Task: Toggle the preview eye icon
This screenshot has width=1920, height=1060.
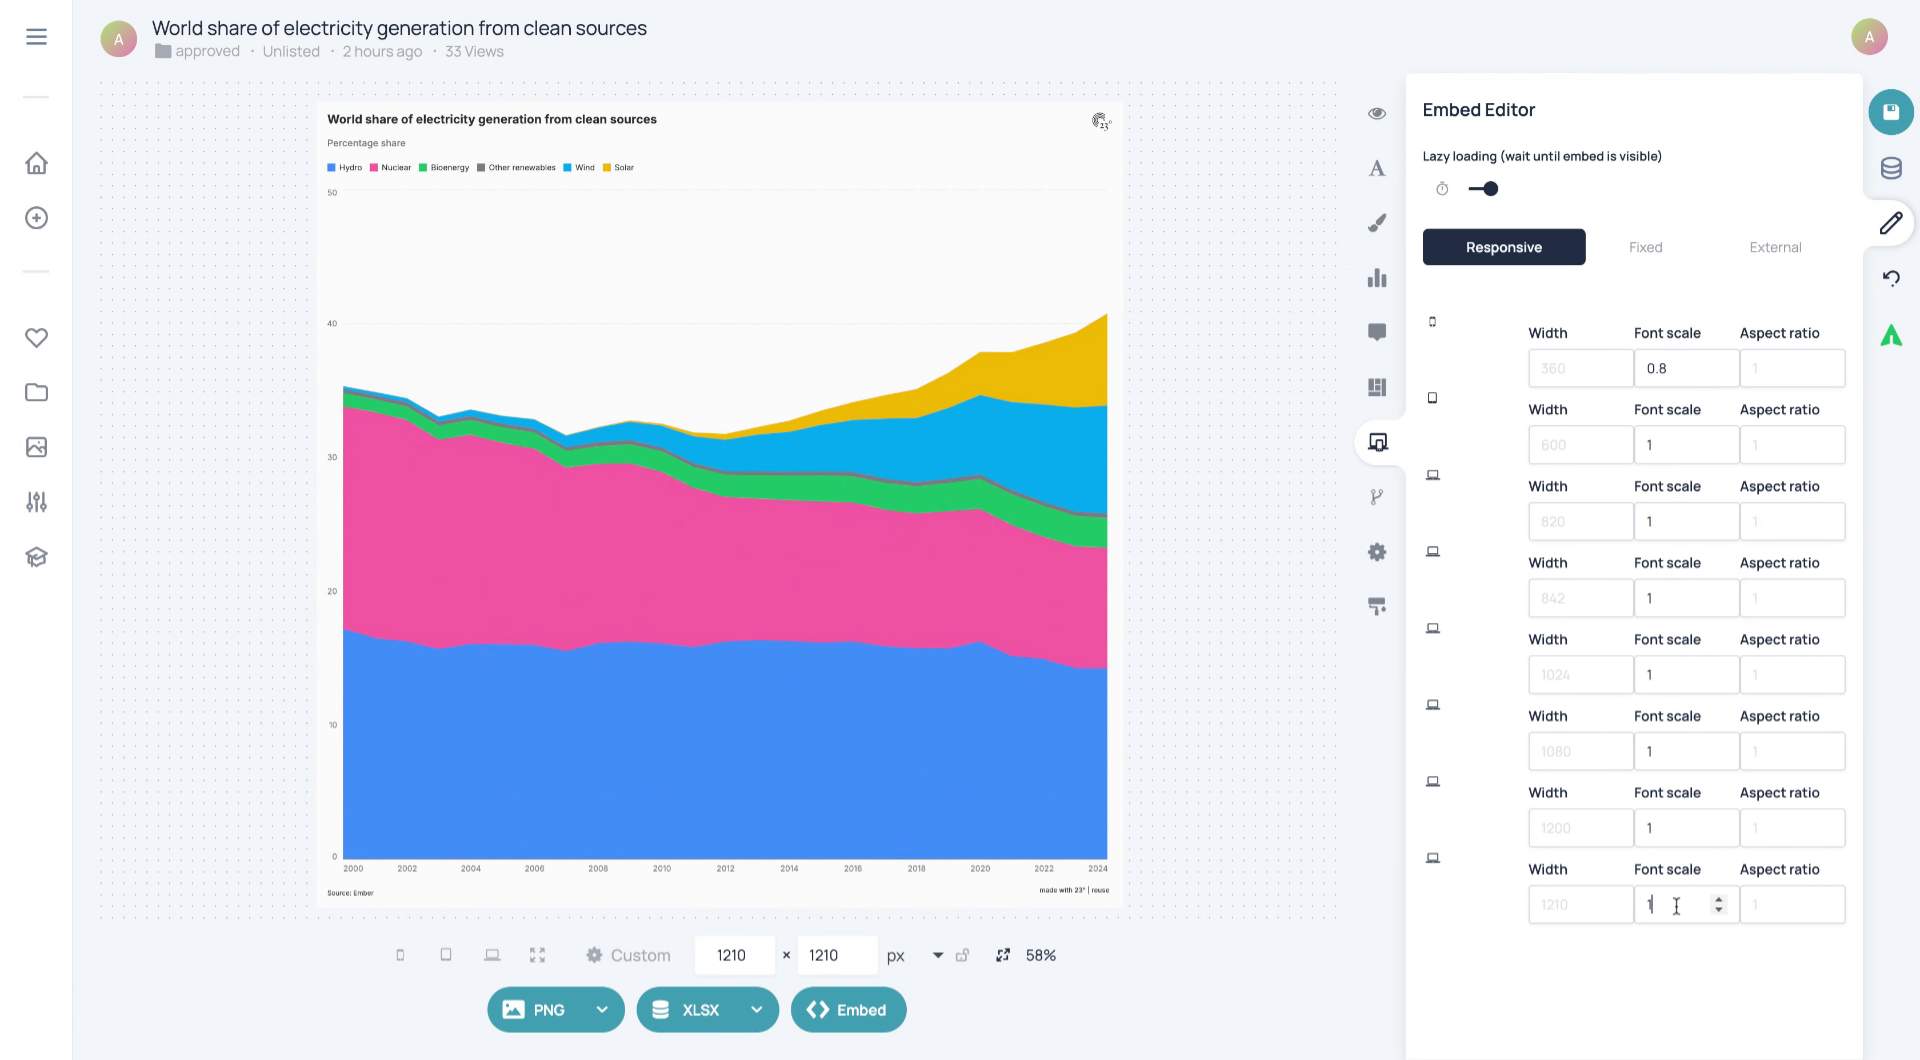Action: pos(1377,113)
